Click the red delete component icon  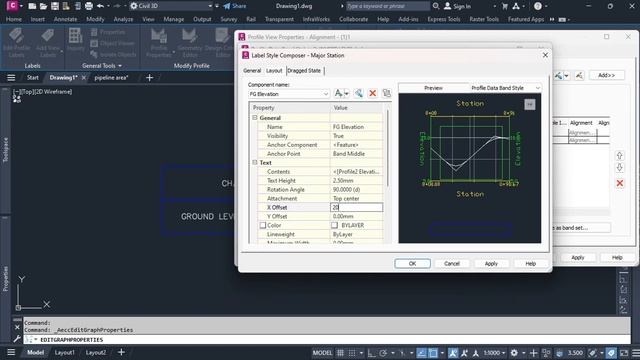372,93
